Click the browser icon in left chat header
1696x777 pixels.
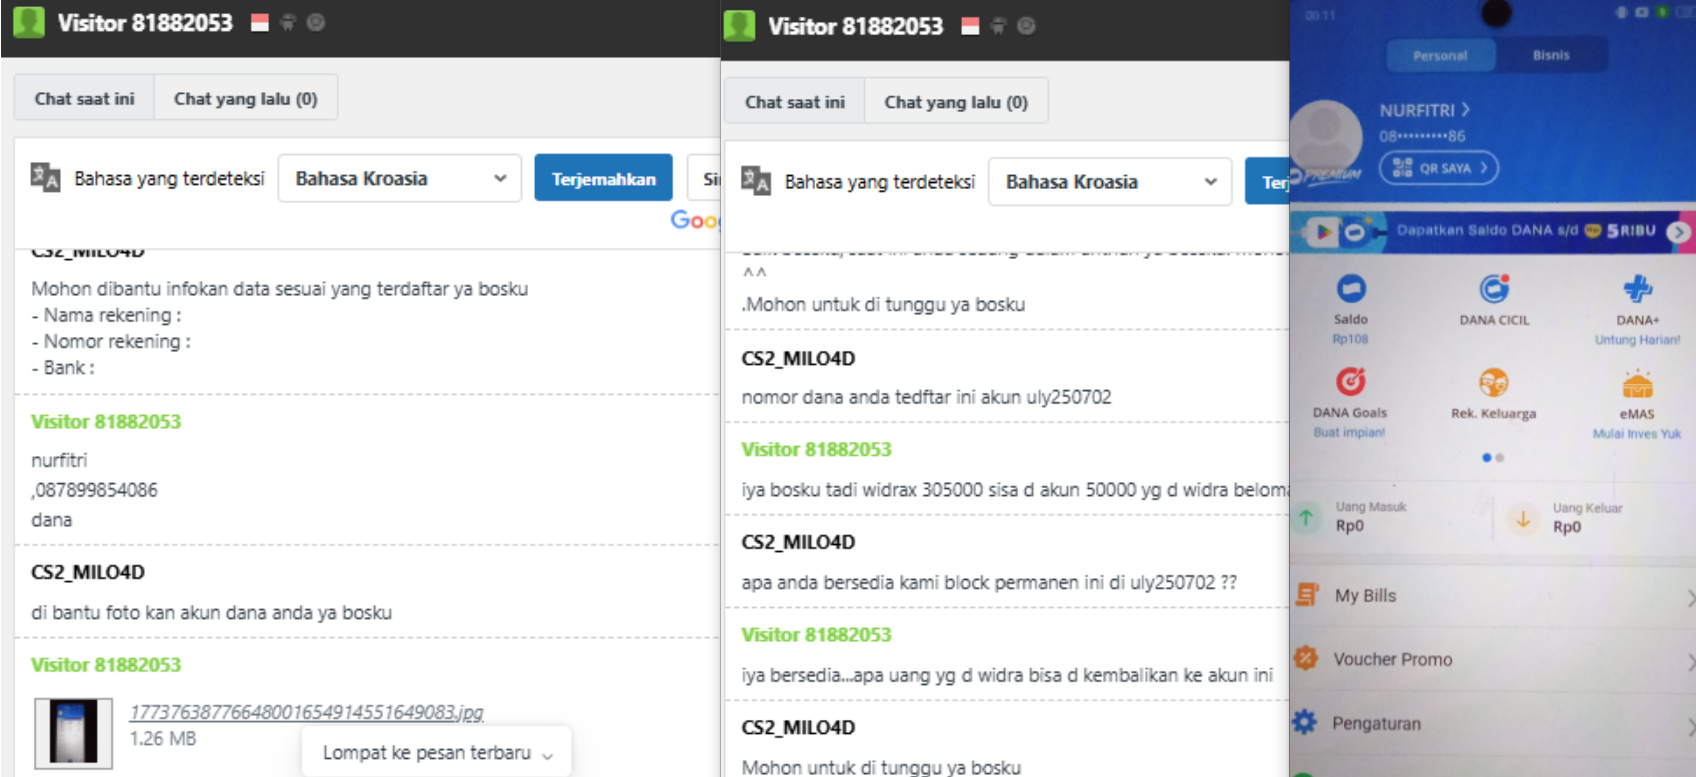[x=316, y=22]
